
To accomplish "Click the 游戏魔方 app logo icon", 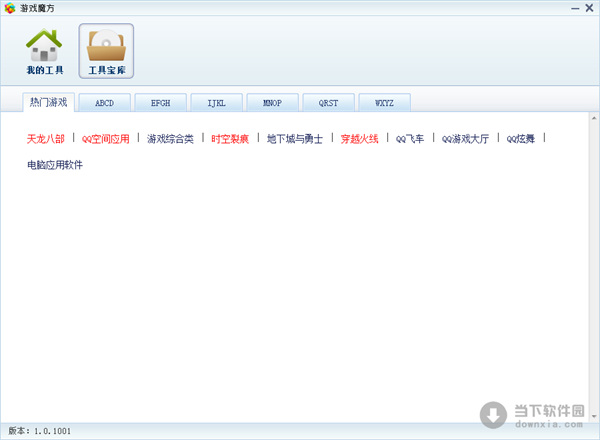I will [10, 8].
